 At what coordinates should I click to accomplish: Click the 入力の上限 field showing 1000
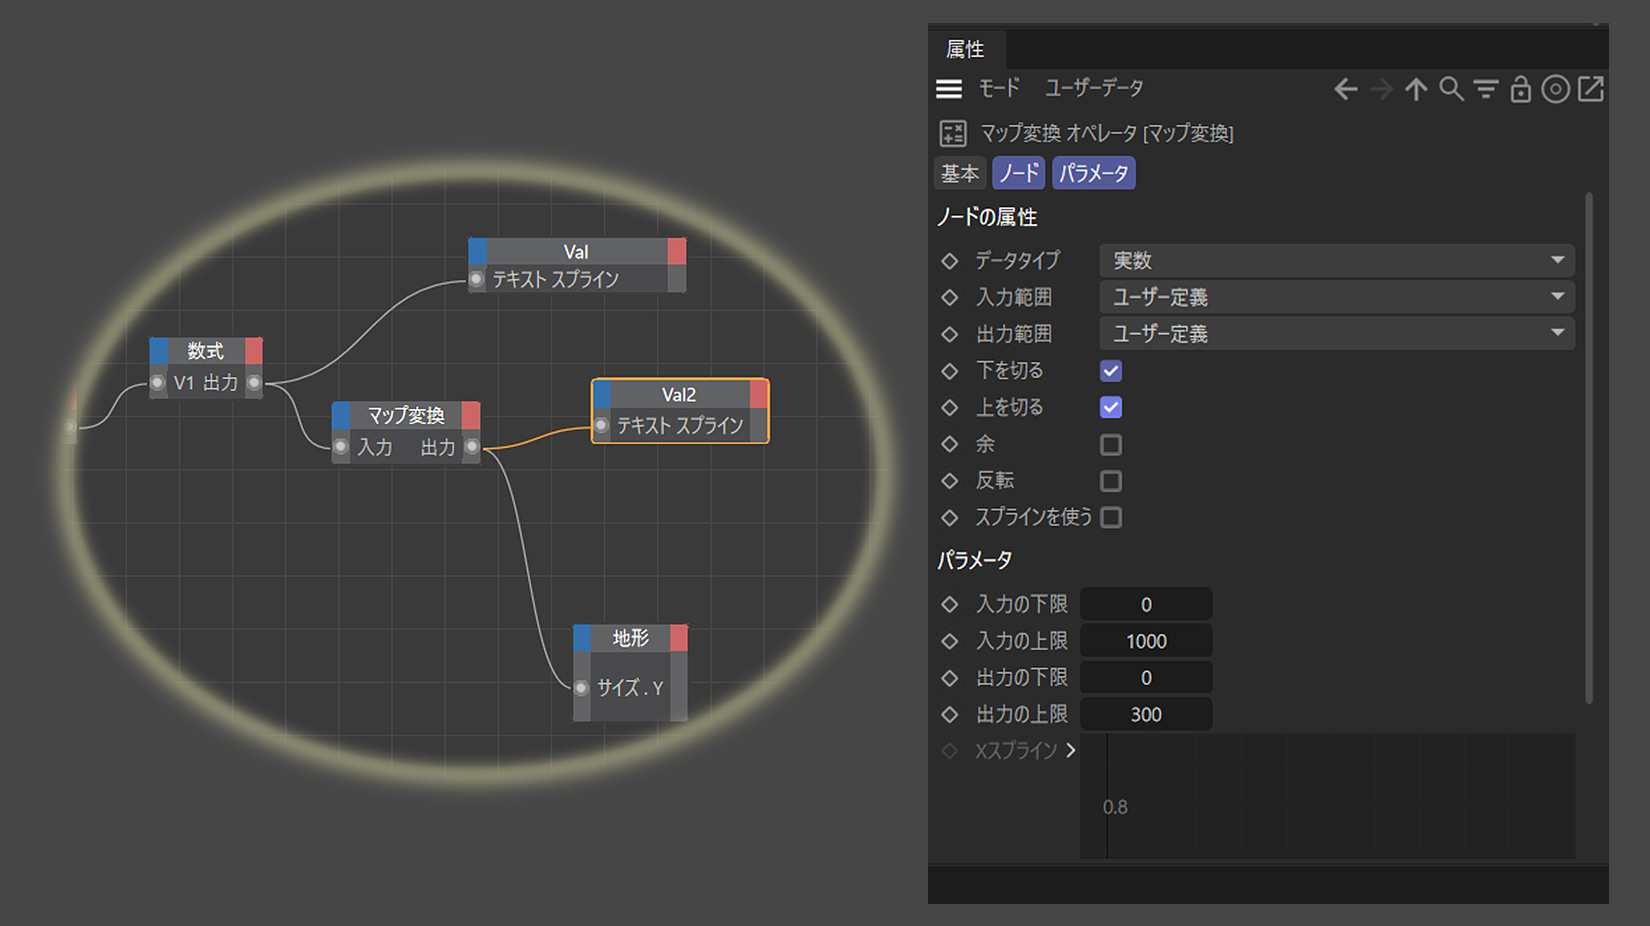(x=1147, y=641)
